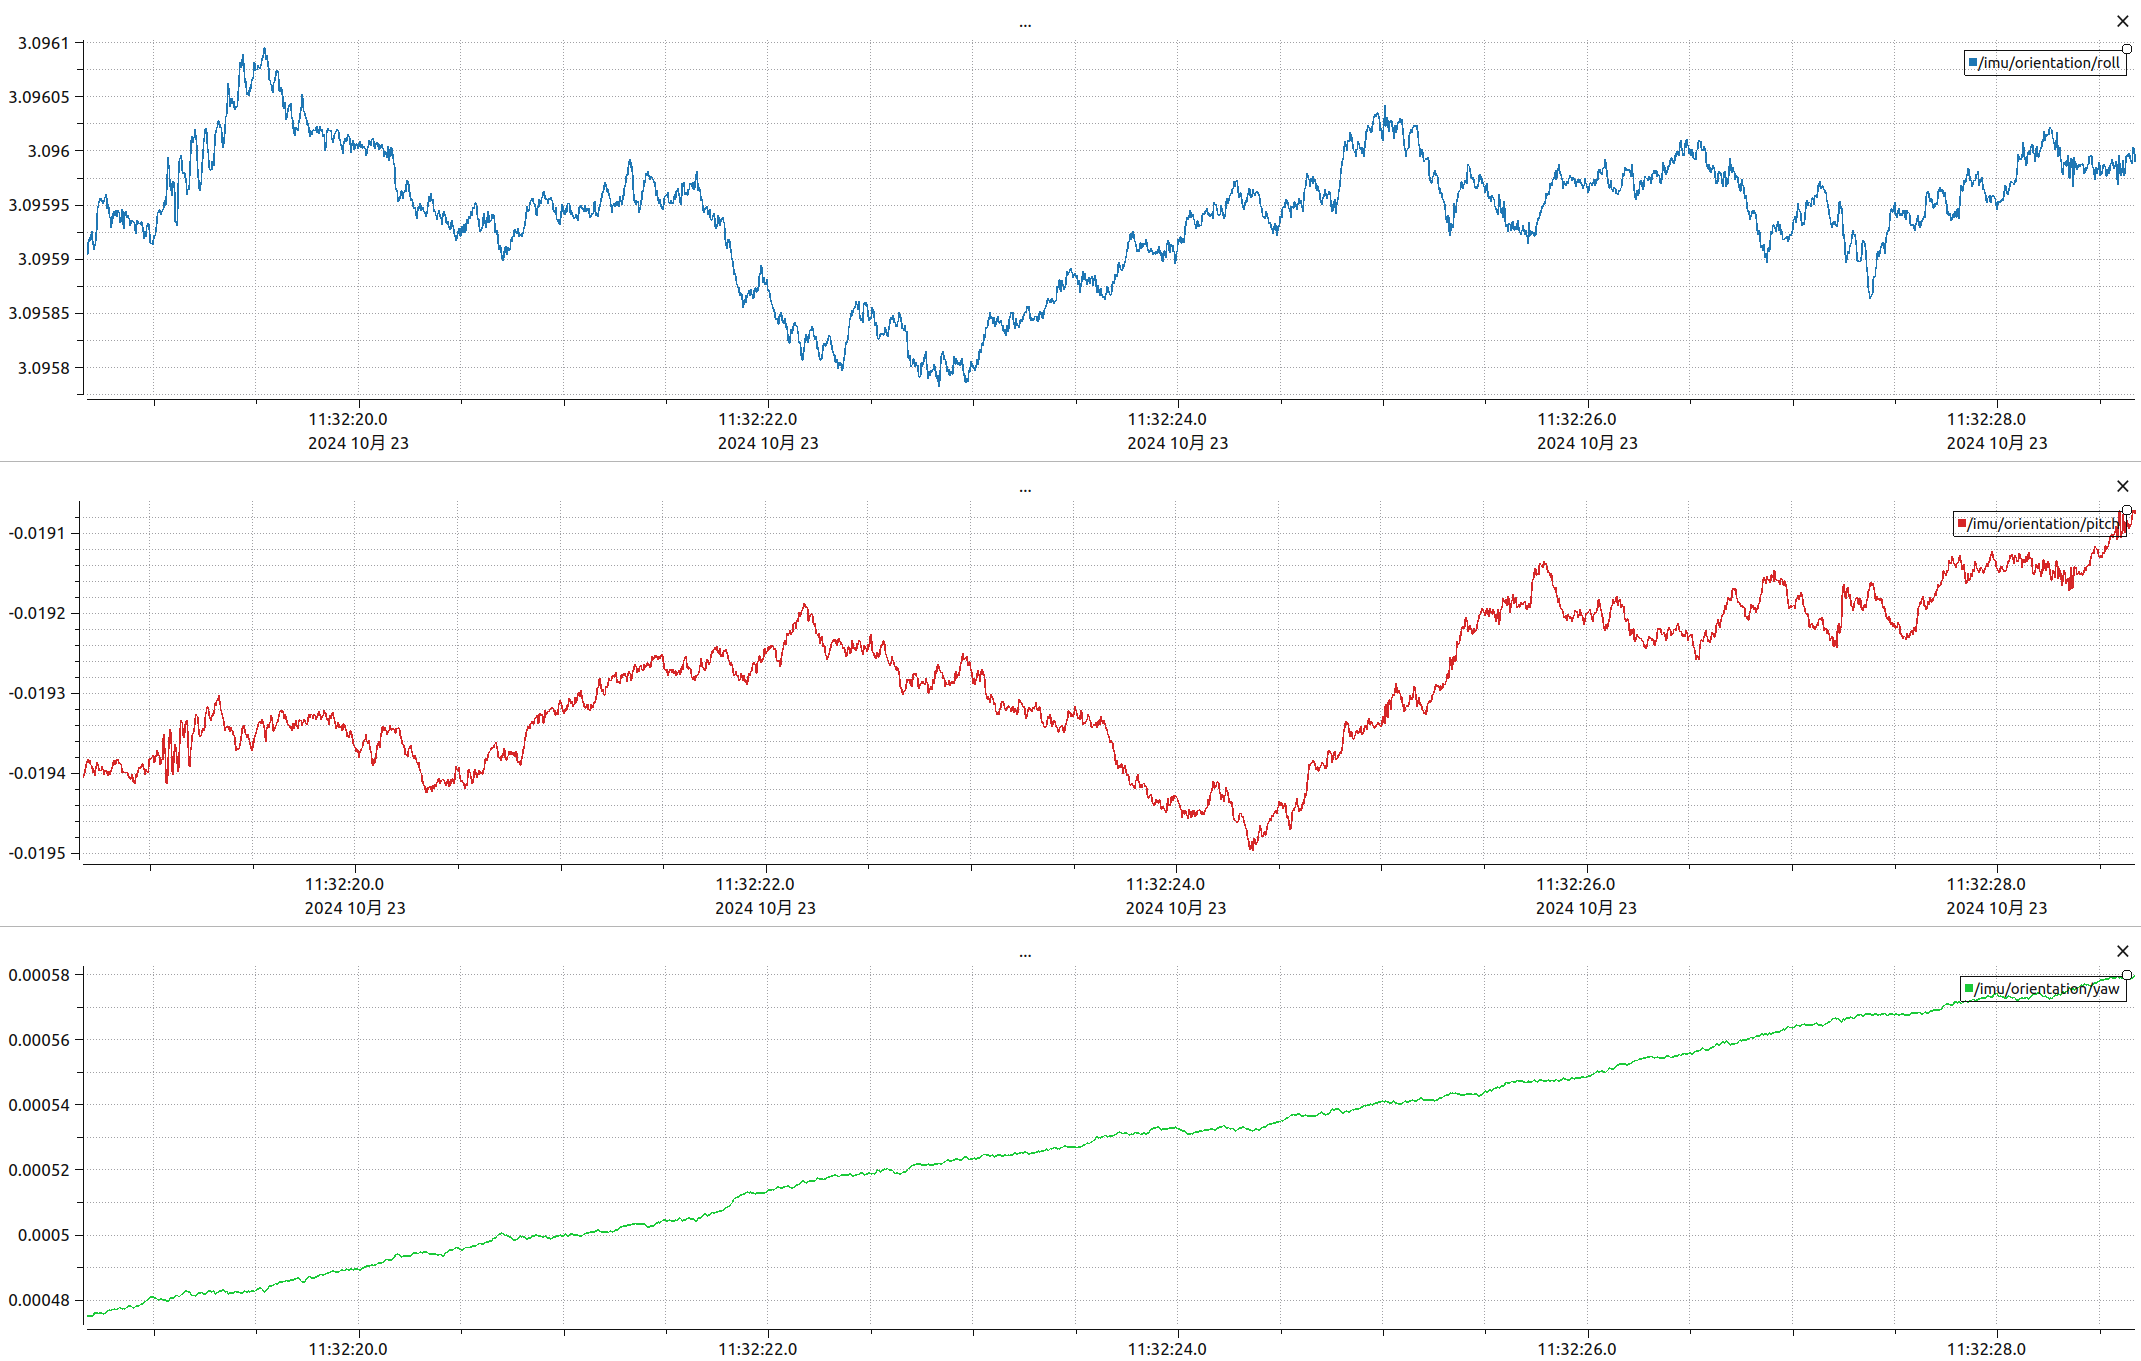
Task: Click the circle handle on yaw legend corner
Action: (x=2127, y=975)
